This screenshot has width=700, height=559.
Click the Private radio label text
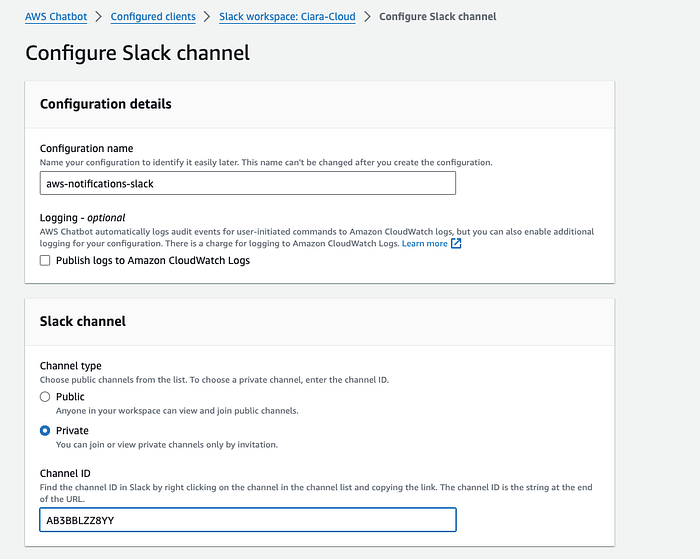(x=72, y=430)
